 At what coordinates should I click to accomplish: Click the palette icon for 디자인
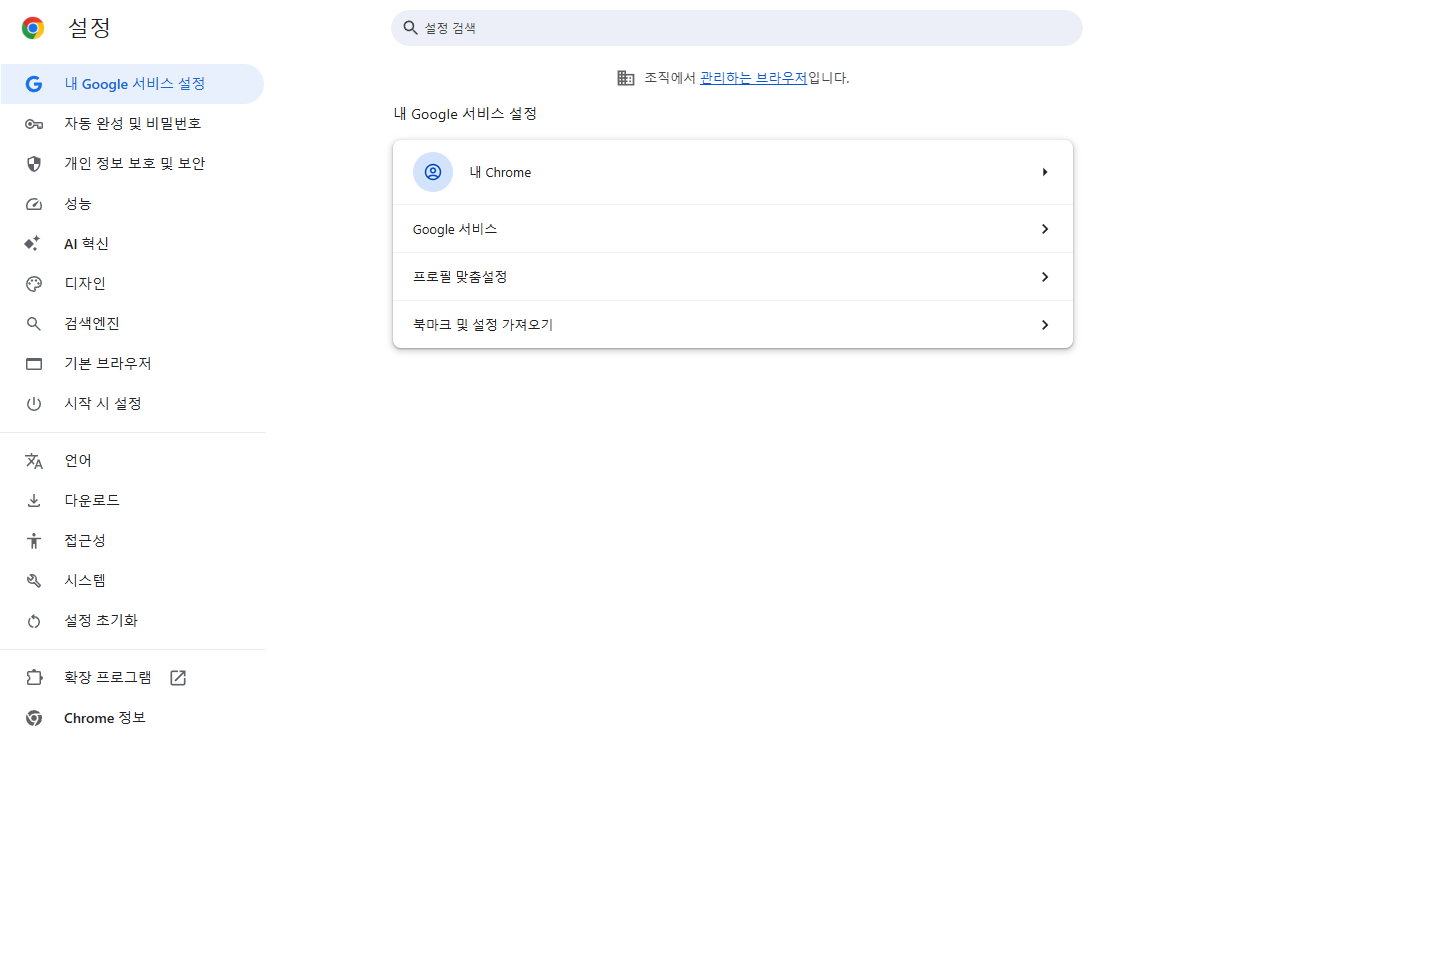[34, 284]
